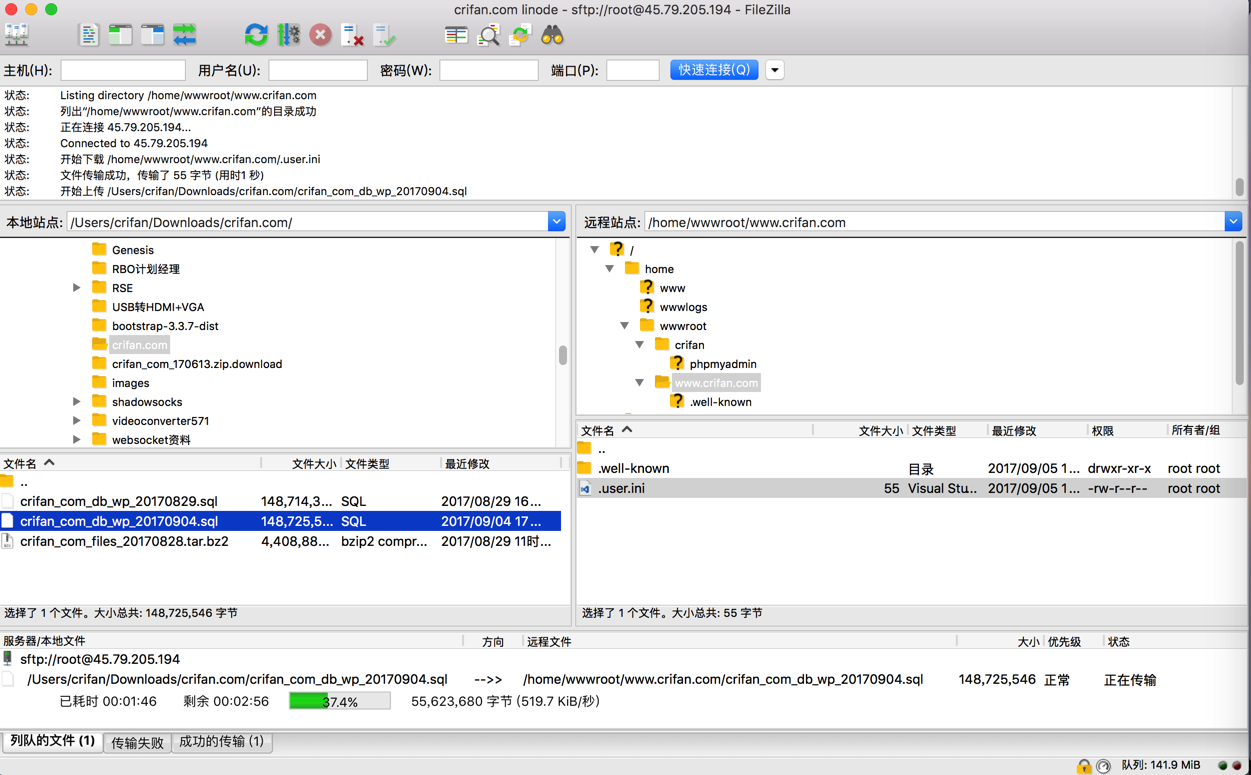The height and width of the screenshot is (775, 1251).
Task: Refresh file and folder lists
Action: click(256, 35)
